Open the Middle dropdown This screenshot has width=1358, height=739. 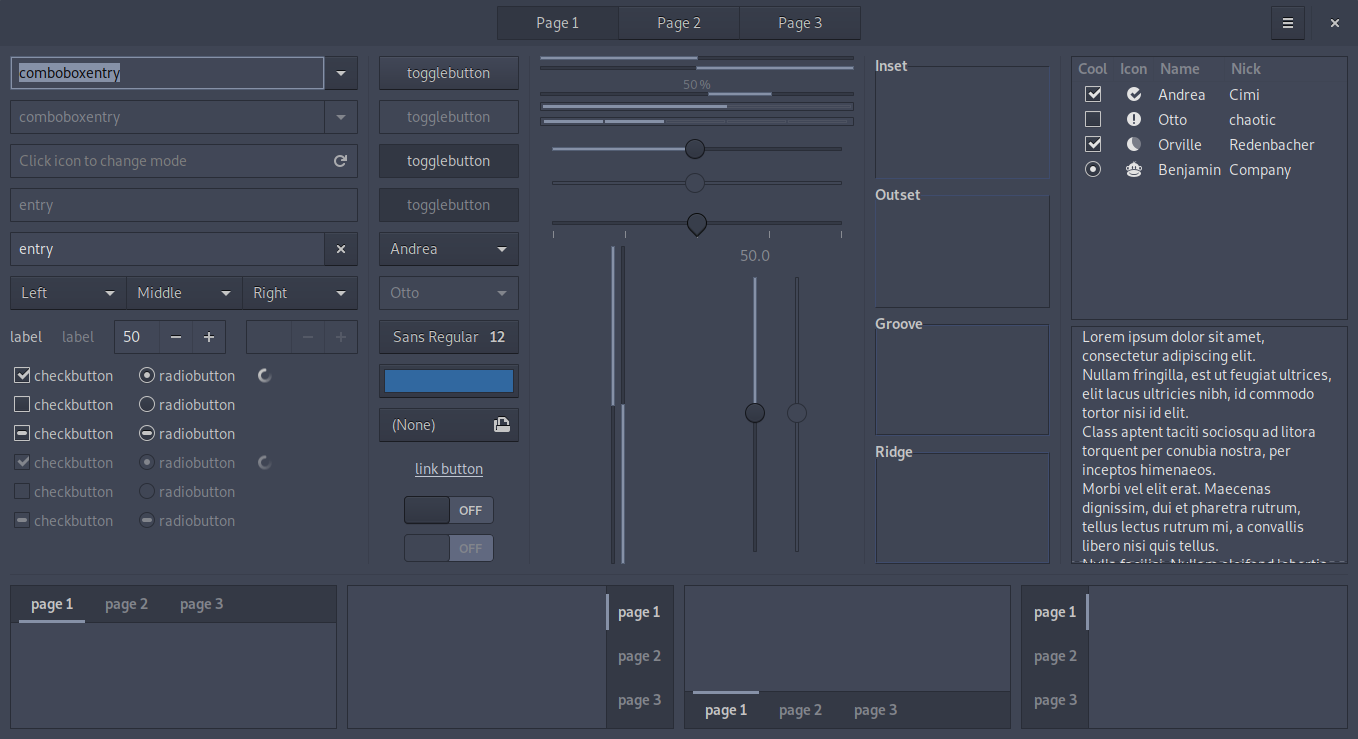184,293
